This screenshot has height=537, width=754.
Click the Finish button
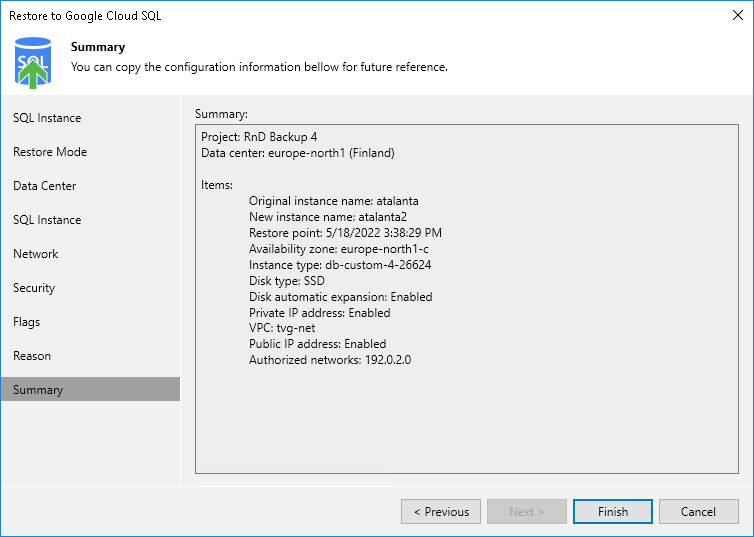click(613, 512)
